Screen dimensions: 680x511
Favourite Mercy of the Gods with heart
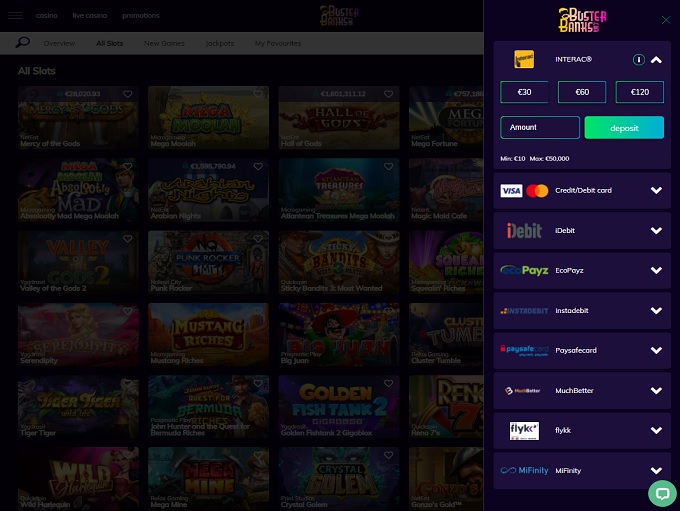(x=128, y=94)
